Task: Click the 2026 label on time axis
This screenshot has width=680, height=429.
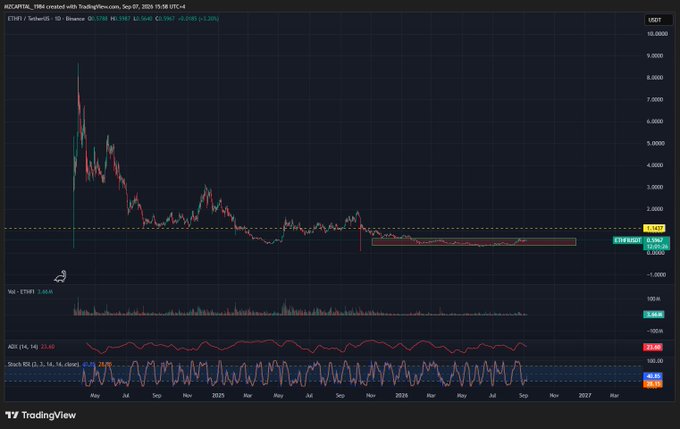Action: (402, 396)
